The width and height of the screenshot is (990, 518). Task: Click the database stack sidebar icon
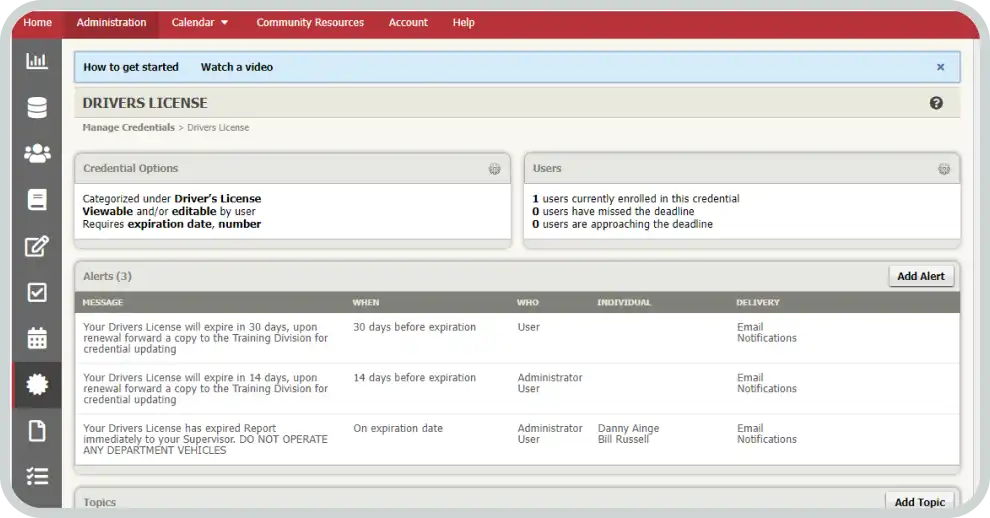tap(37, 108)
